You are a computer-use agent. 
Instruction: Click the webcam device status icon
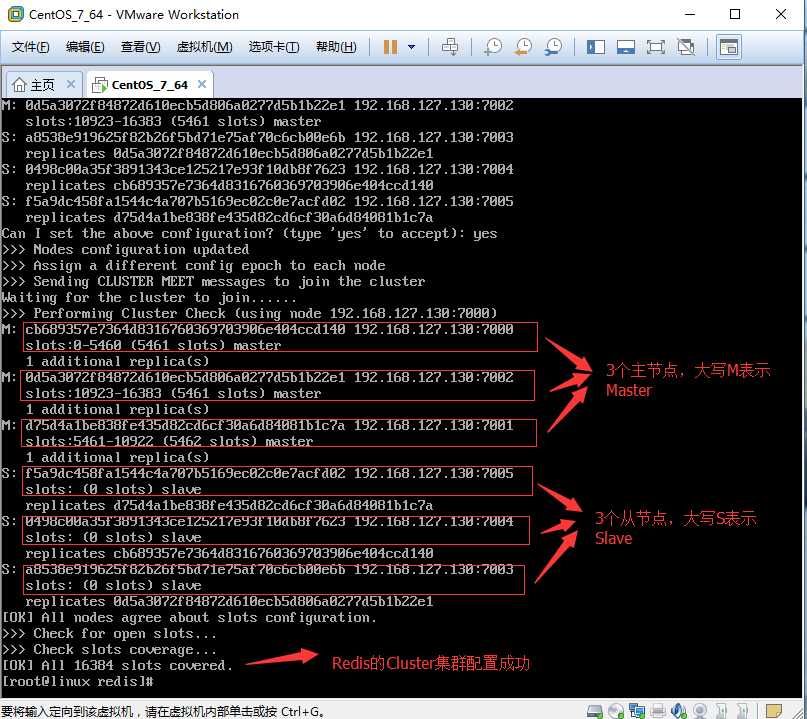point(699,711)
